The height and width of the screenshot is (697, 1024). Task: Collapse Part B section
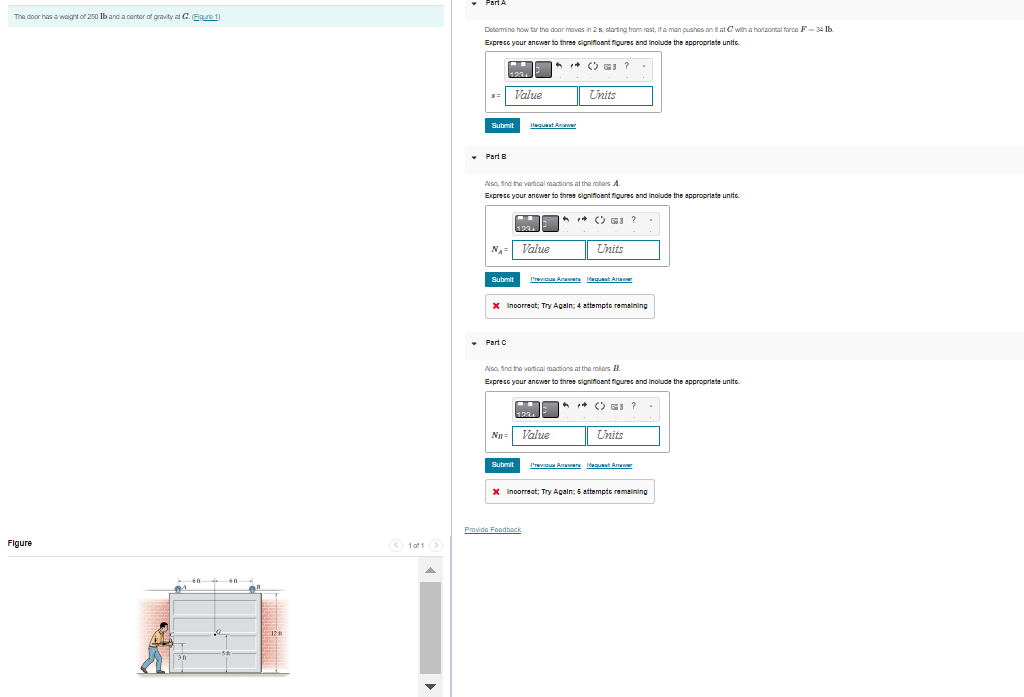(x=474, y=157)
